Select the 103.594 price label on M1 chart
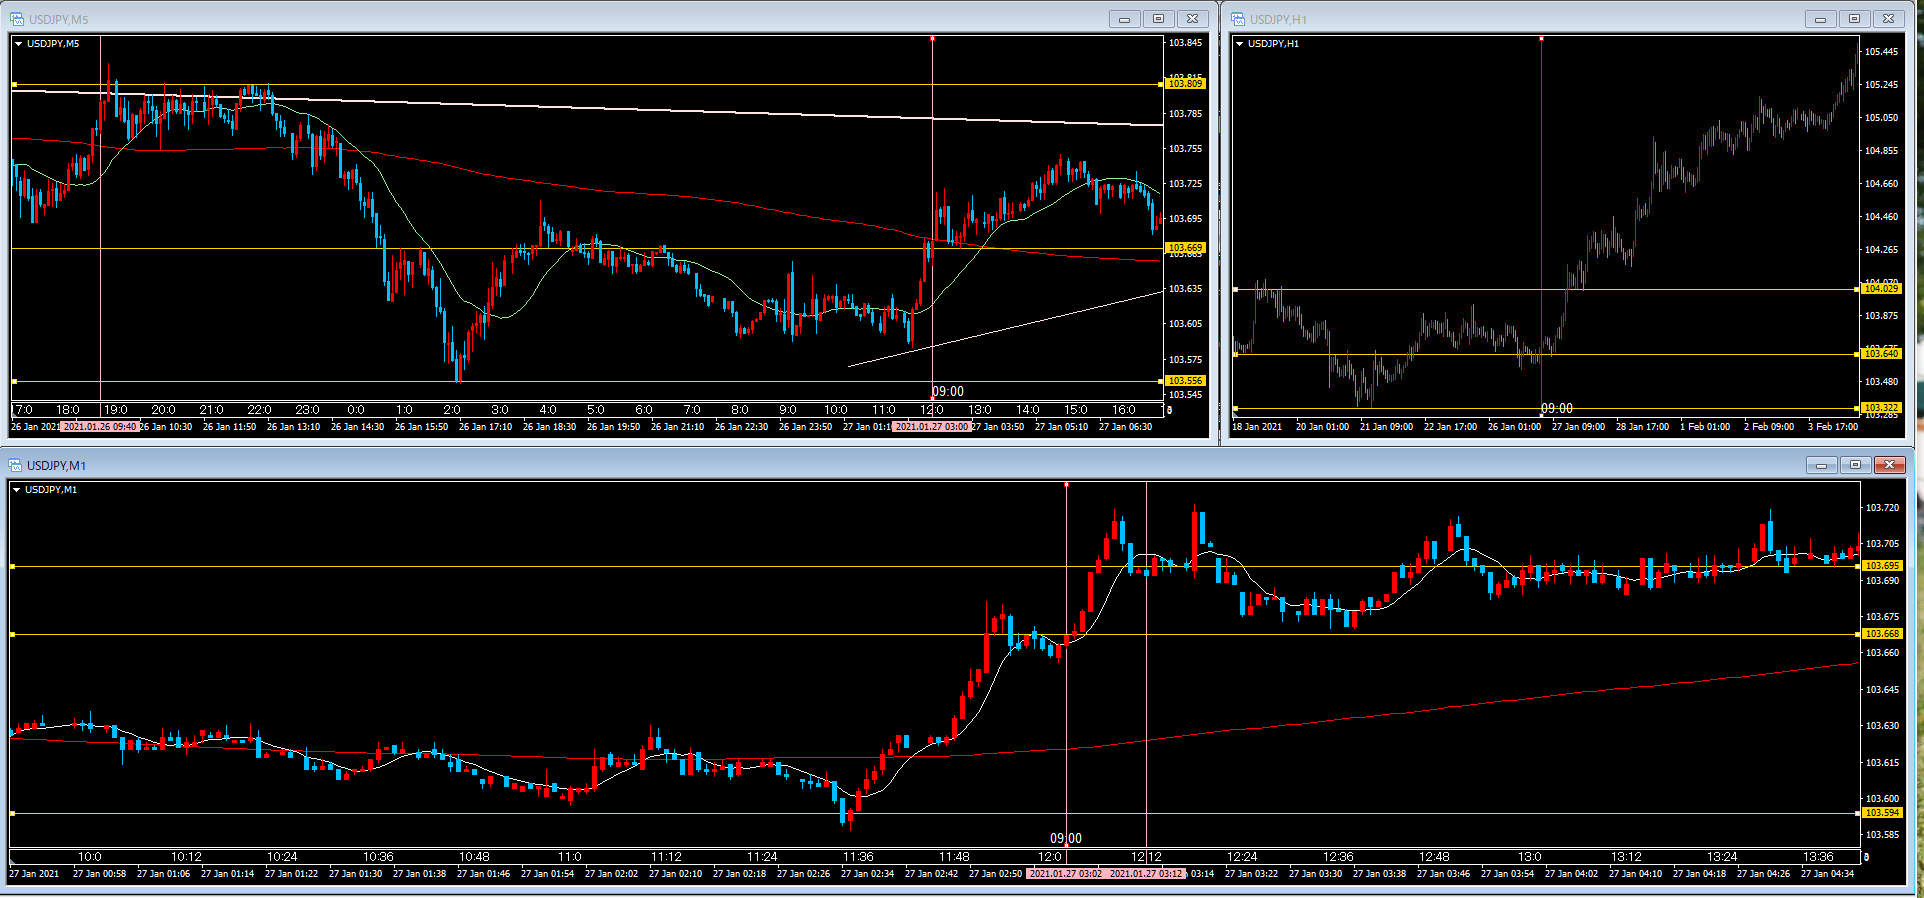Screen dimensions: 1924x898 1881,813
